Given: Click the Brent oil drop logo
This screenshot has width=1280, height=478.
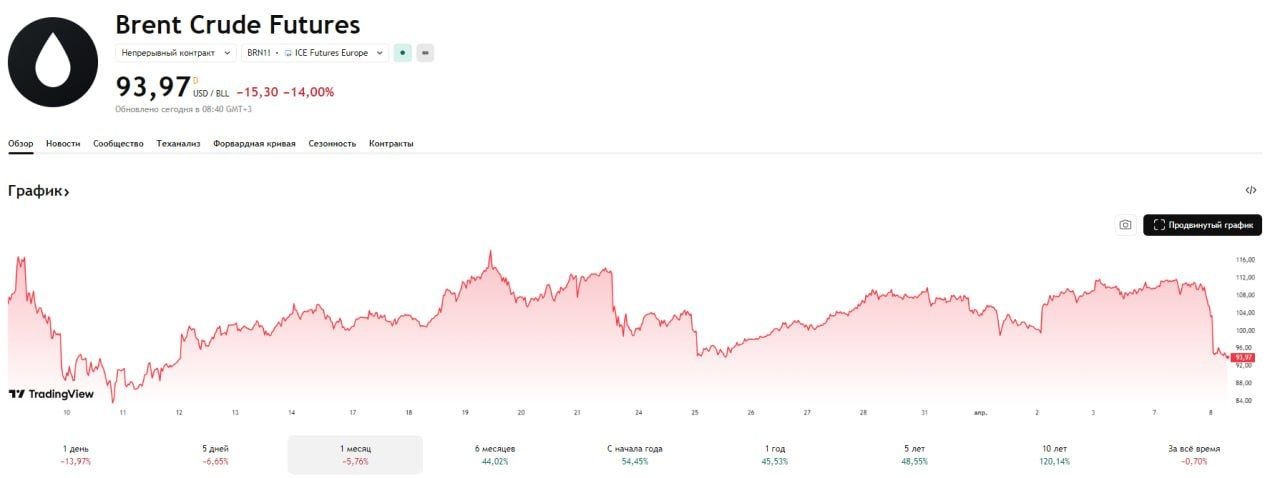Looking at the screenshot, I should [x=53, y=62].
